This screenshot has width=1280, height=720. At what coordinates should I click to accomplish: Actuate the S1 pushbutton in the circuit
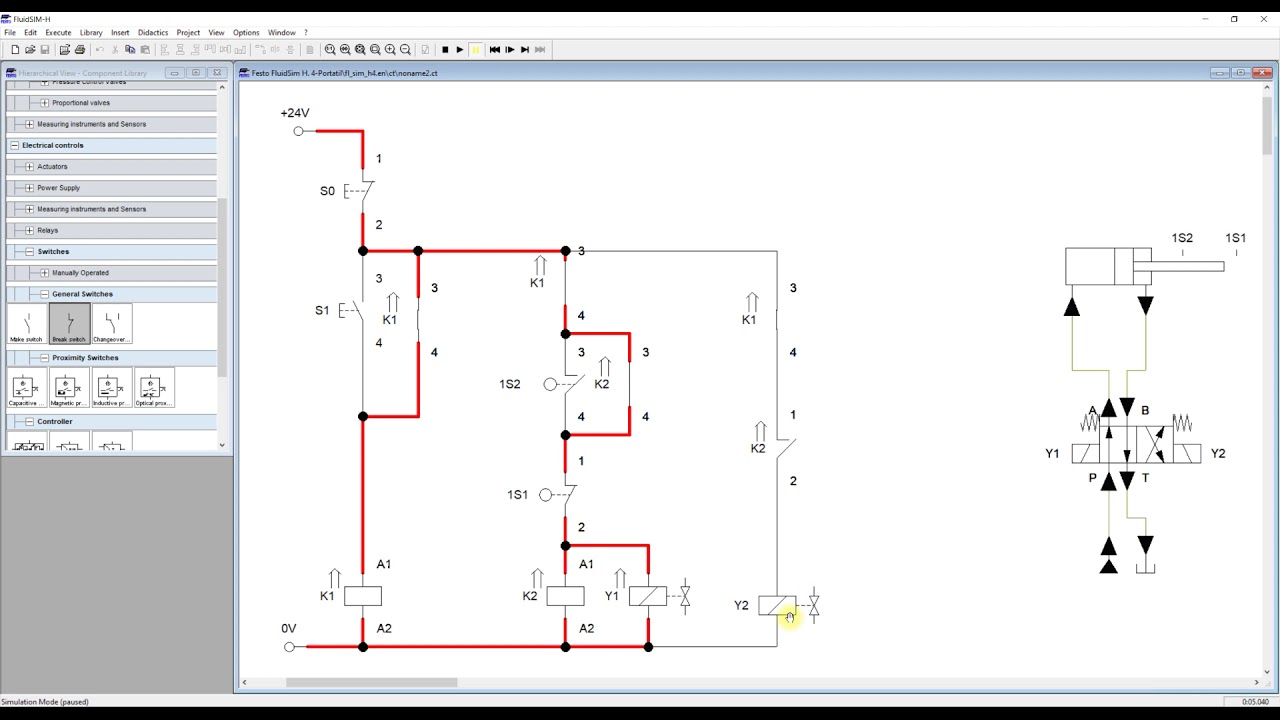pyautogui.click(x=352, y=311)
